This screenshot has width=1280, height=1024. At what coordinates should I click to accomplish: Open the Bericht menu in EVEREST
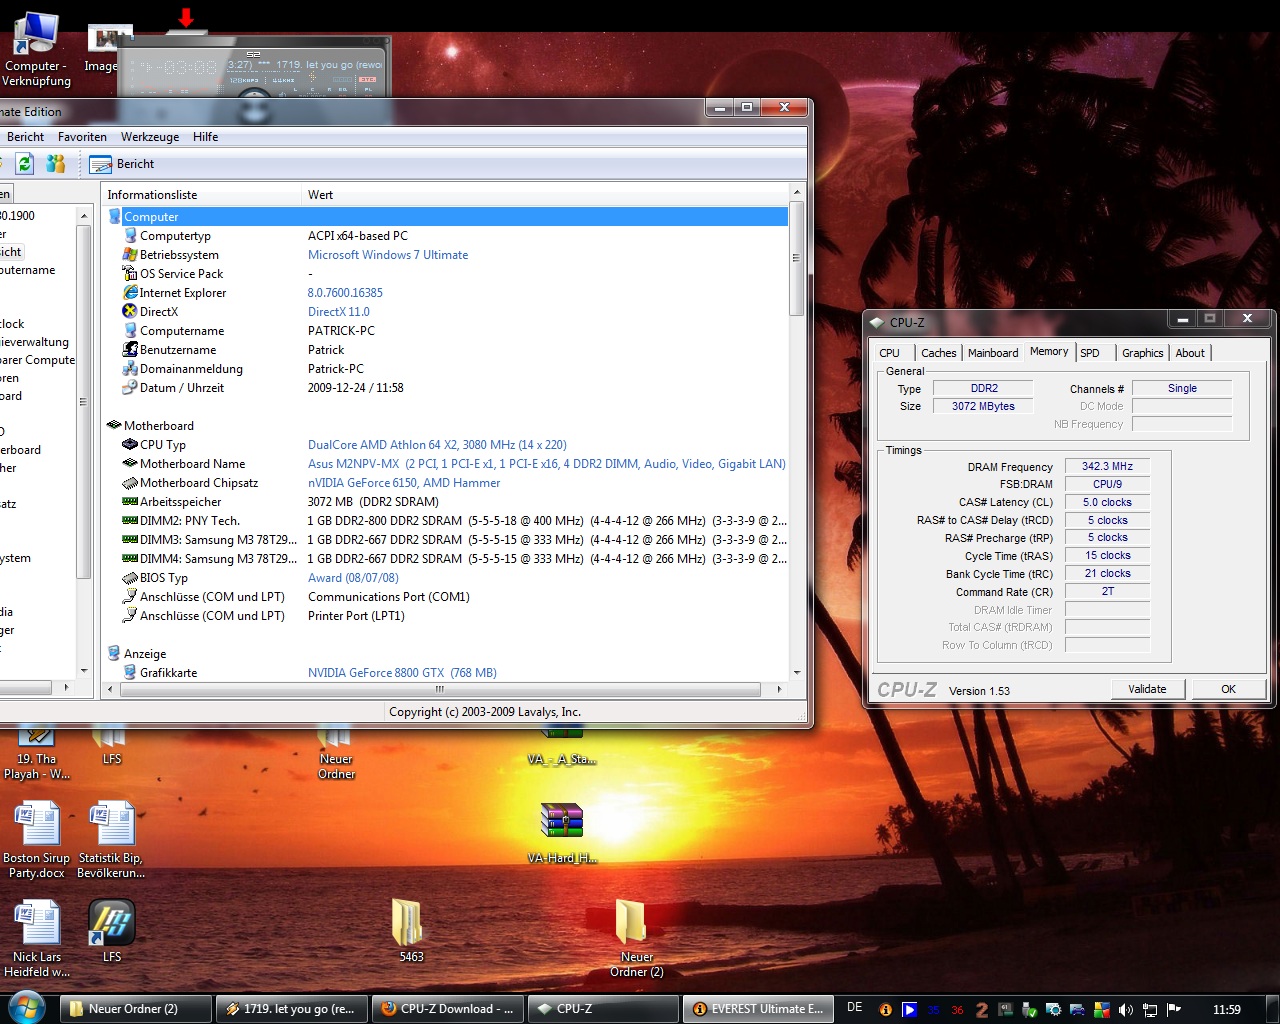(x=25, y=137)
